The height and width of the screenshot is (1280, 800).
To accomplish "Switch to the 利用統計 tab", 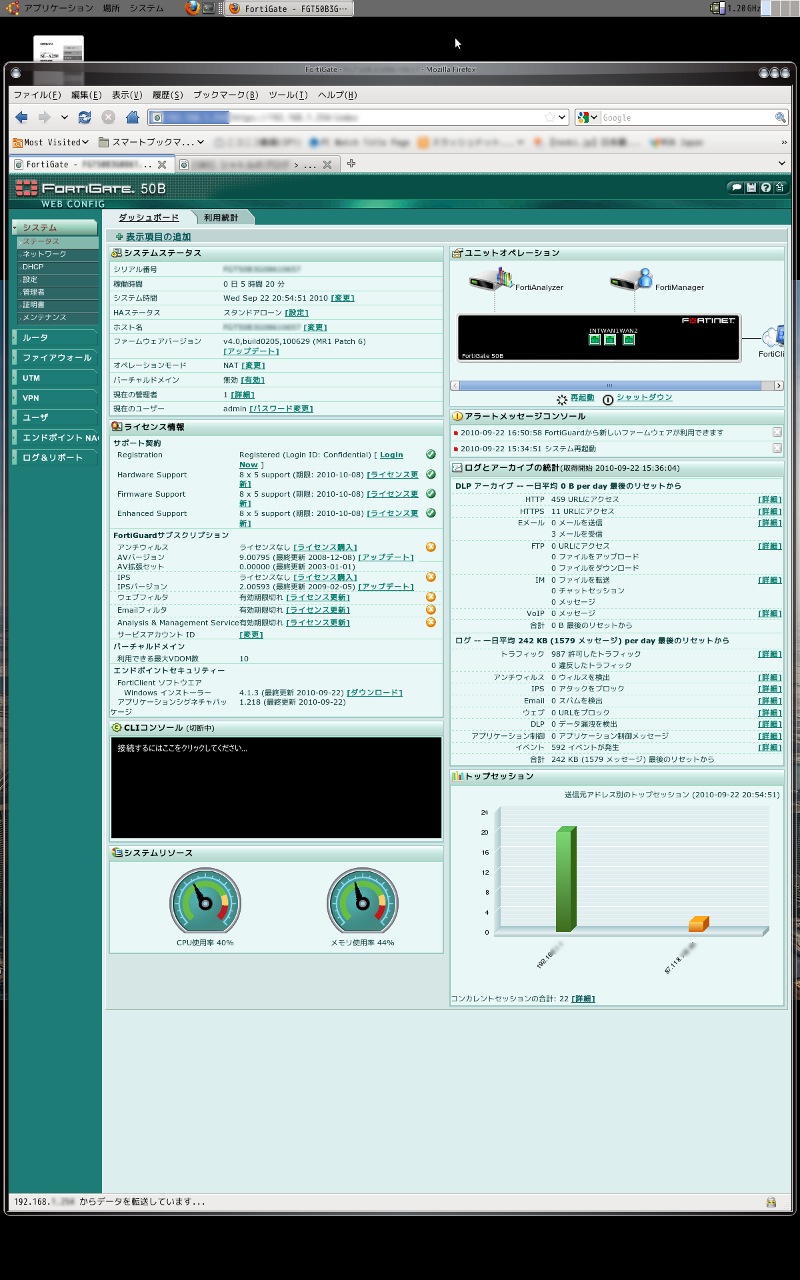I will [x=221, y=217].
